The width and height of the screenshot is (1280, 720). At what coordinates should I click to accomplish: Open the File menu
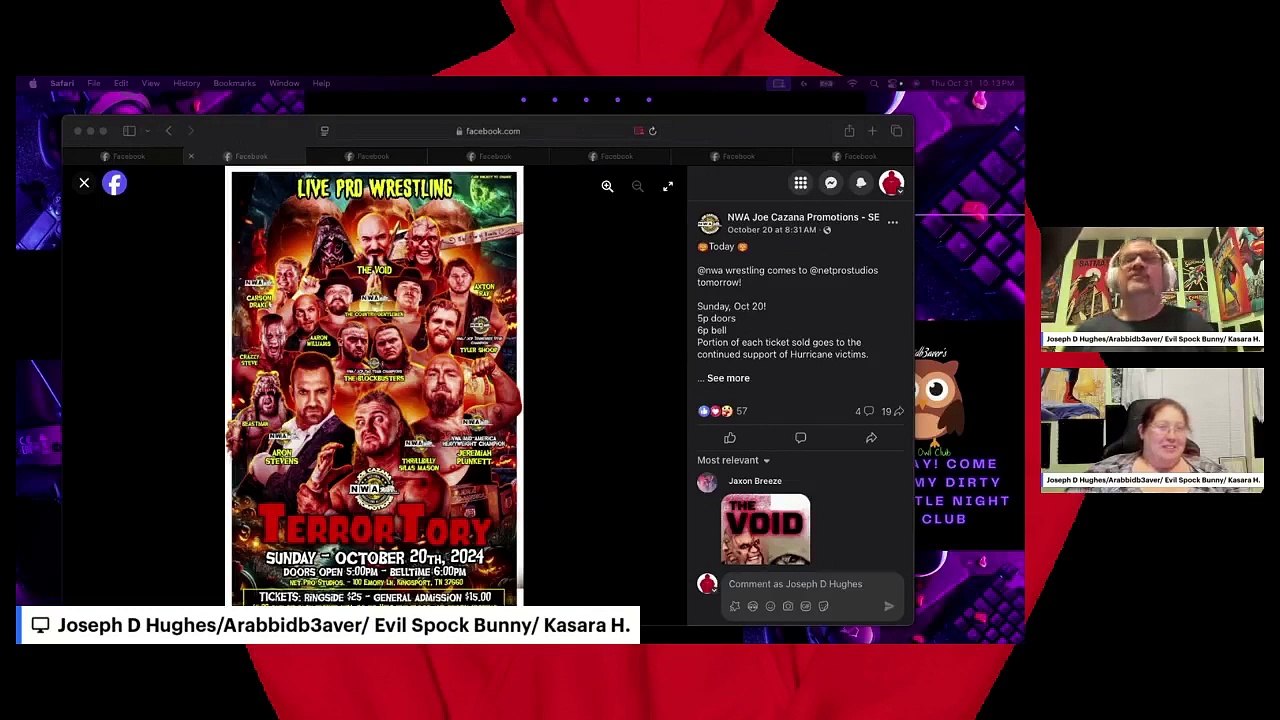pos(93,83)
